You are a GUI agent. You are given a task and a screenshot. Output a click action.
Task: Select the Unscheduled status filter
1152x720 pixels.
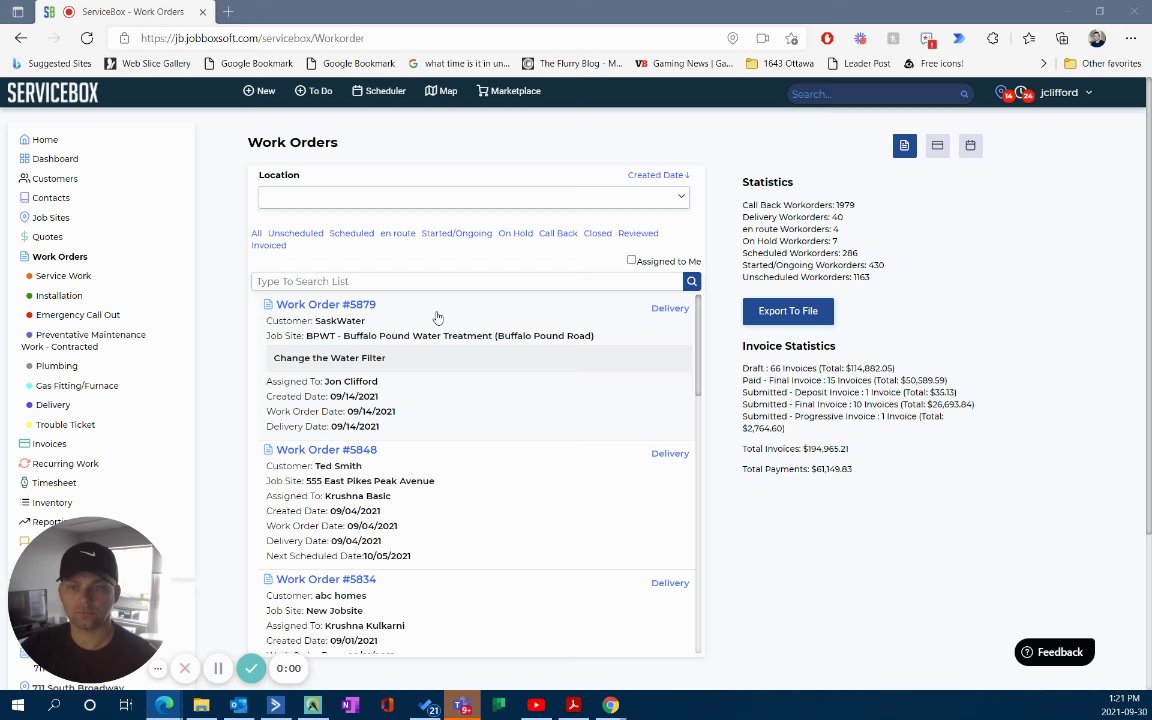(x=295, y=233)
